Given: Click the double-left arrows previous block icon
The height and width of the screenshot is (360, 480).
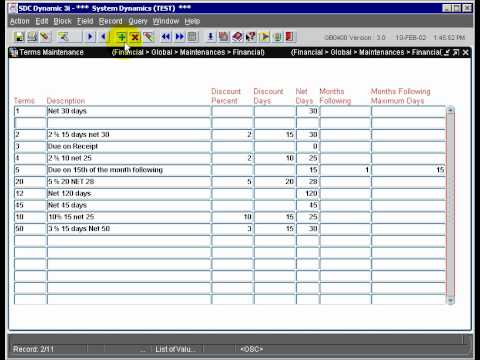Looking at the screenshot, I should pos(166,36).
